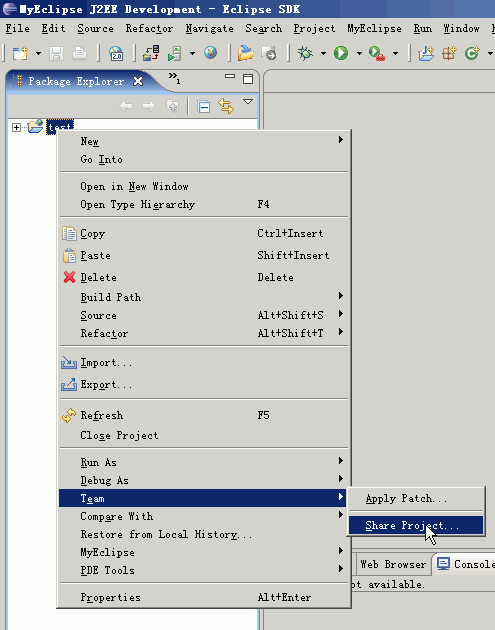The width and height of the screenshot is (495, 630).
Task: Switch to the Web Browser tab
Action: coord(393,565)
